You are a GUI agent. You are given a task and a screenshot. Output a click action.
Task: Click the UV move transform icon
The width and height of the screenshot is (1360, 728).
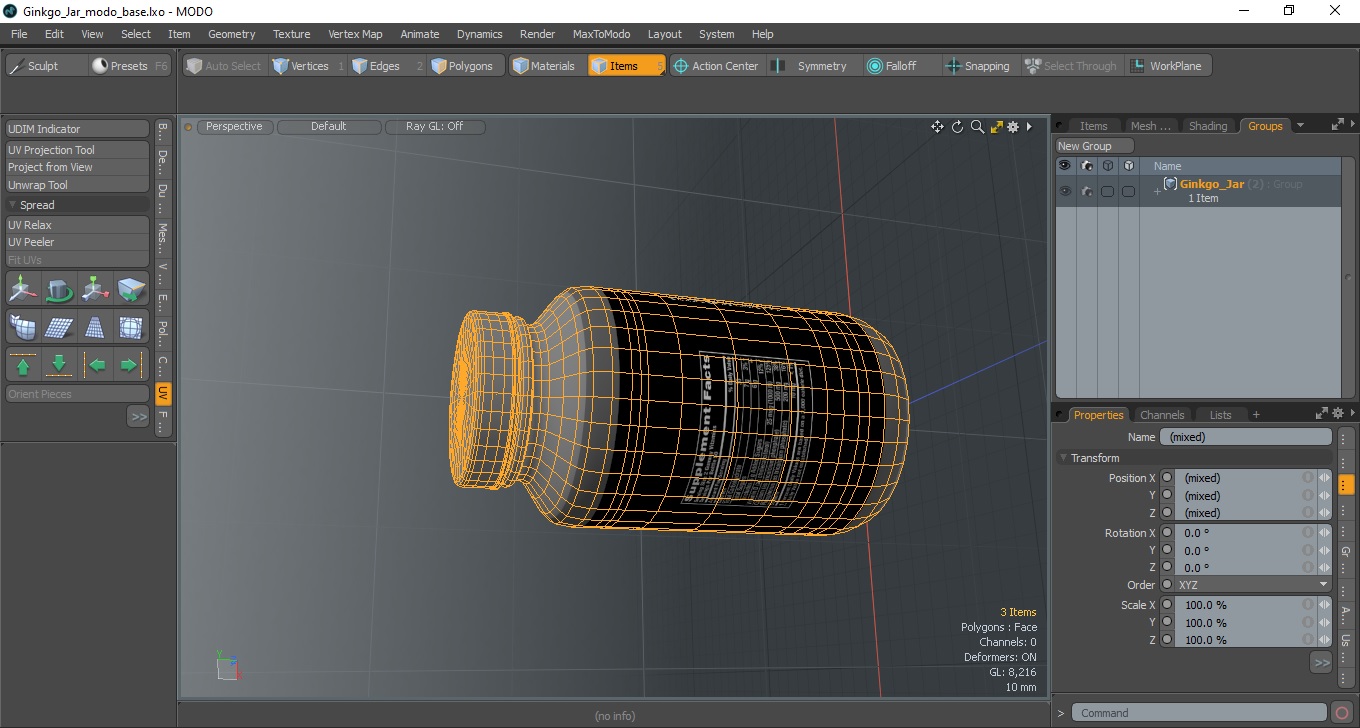23,289
